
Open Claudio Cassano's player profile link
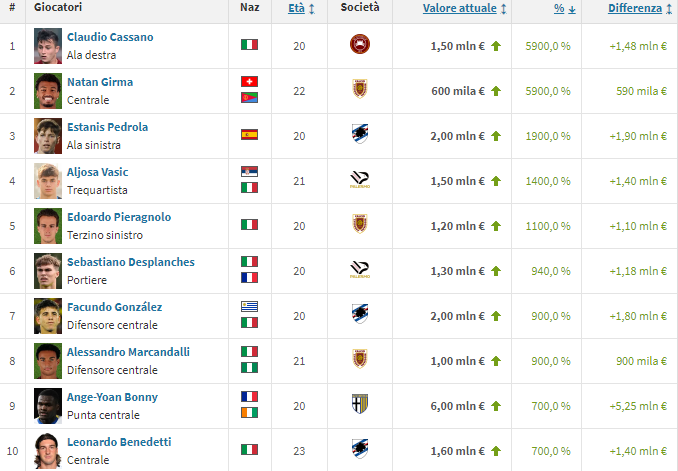(x=110, y=37)
